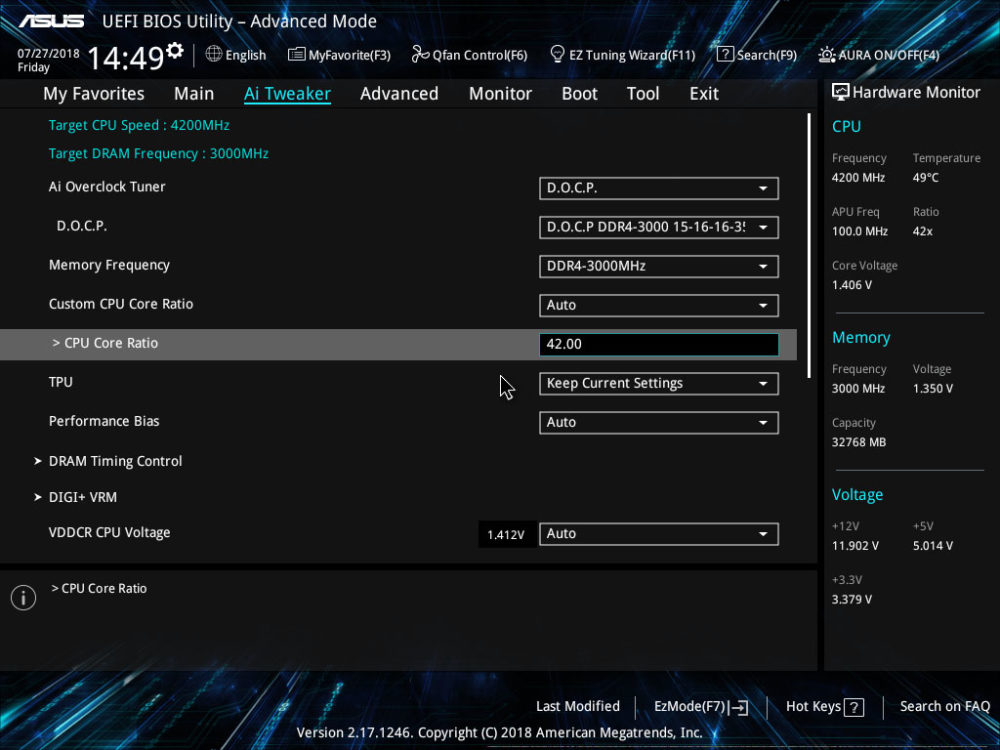This screenshot has width=1000, height=750.
Task: Open the Memory Frequency dropdown
Action: [x=659, y=266]
